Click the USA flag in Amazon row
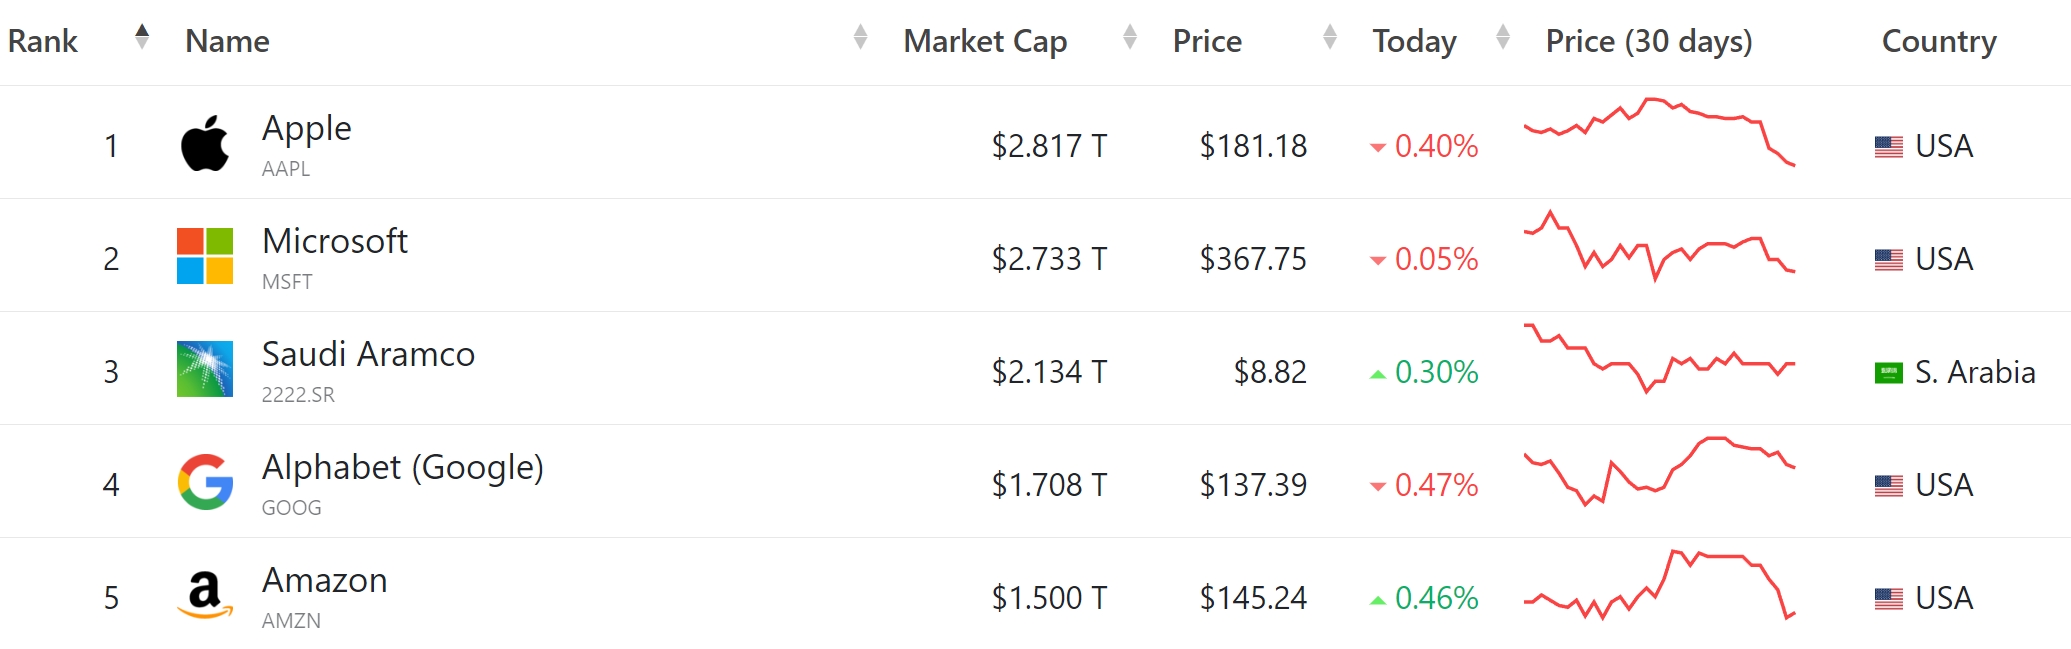The image size is (2071, 649). (x=1888, y=599)
